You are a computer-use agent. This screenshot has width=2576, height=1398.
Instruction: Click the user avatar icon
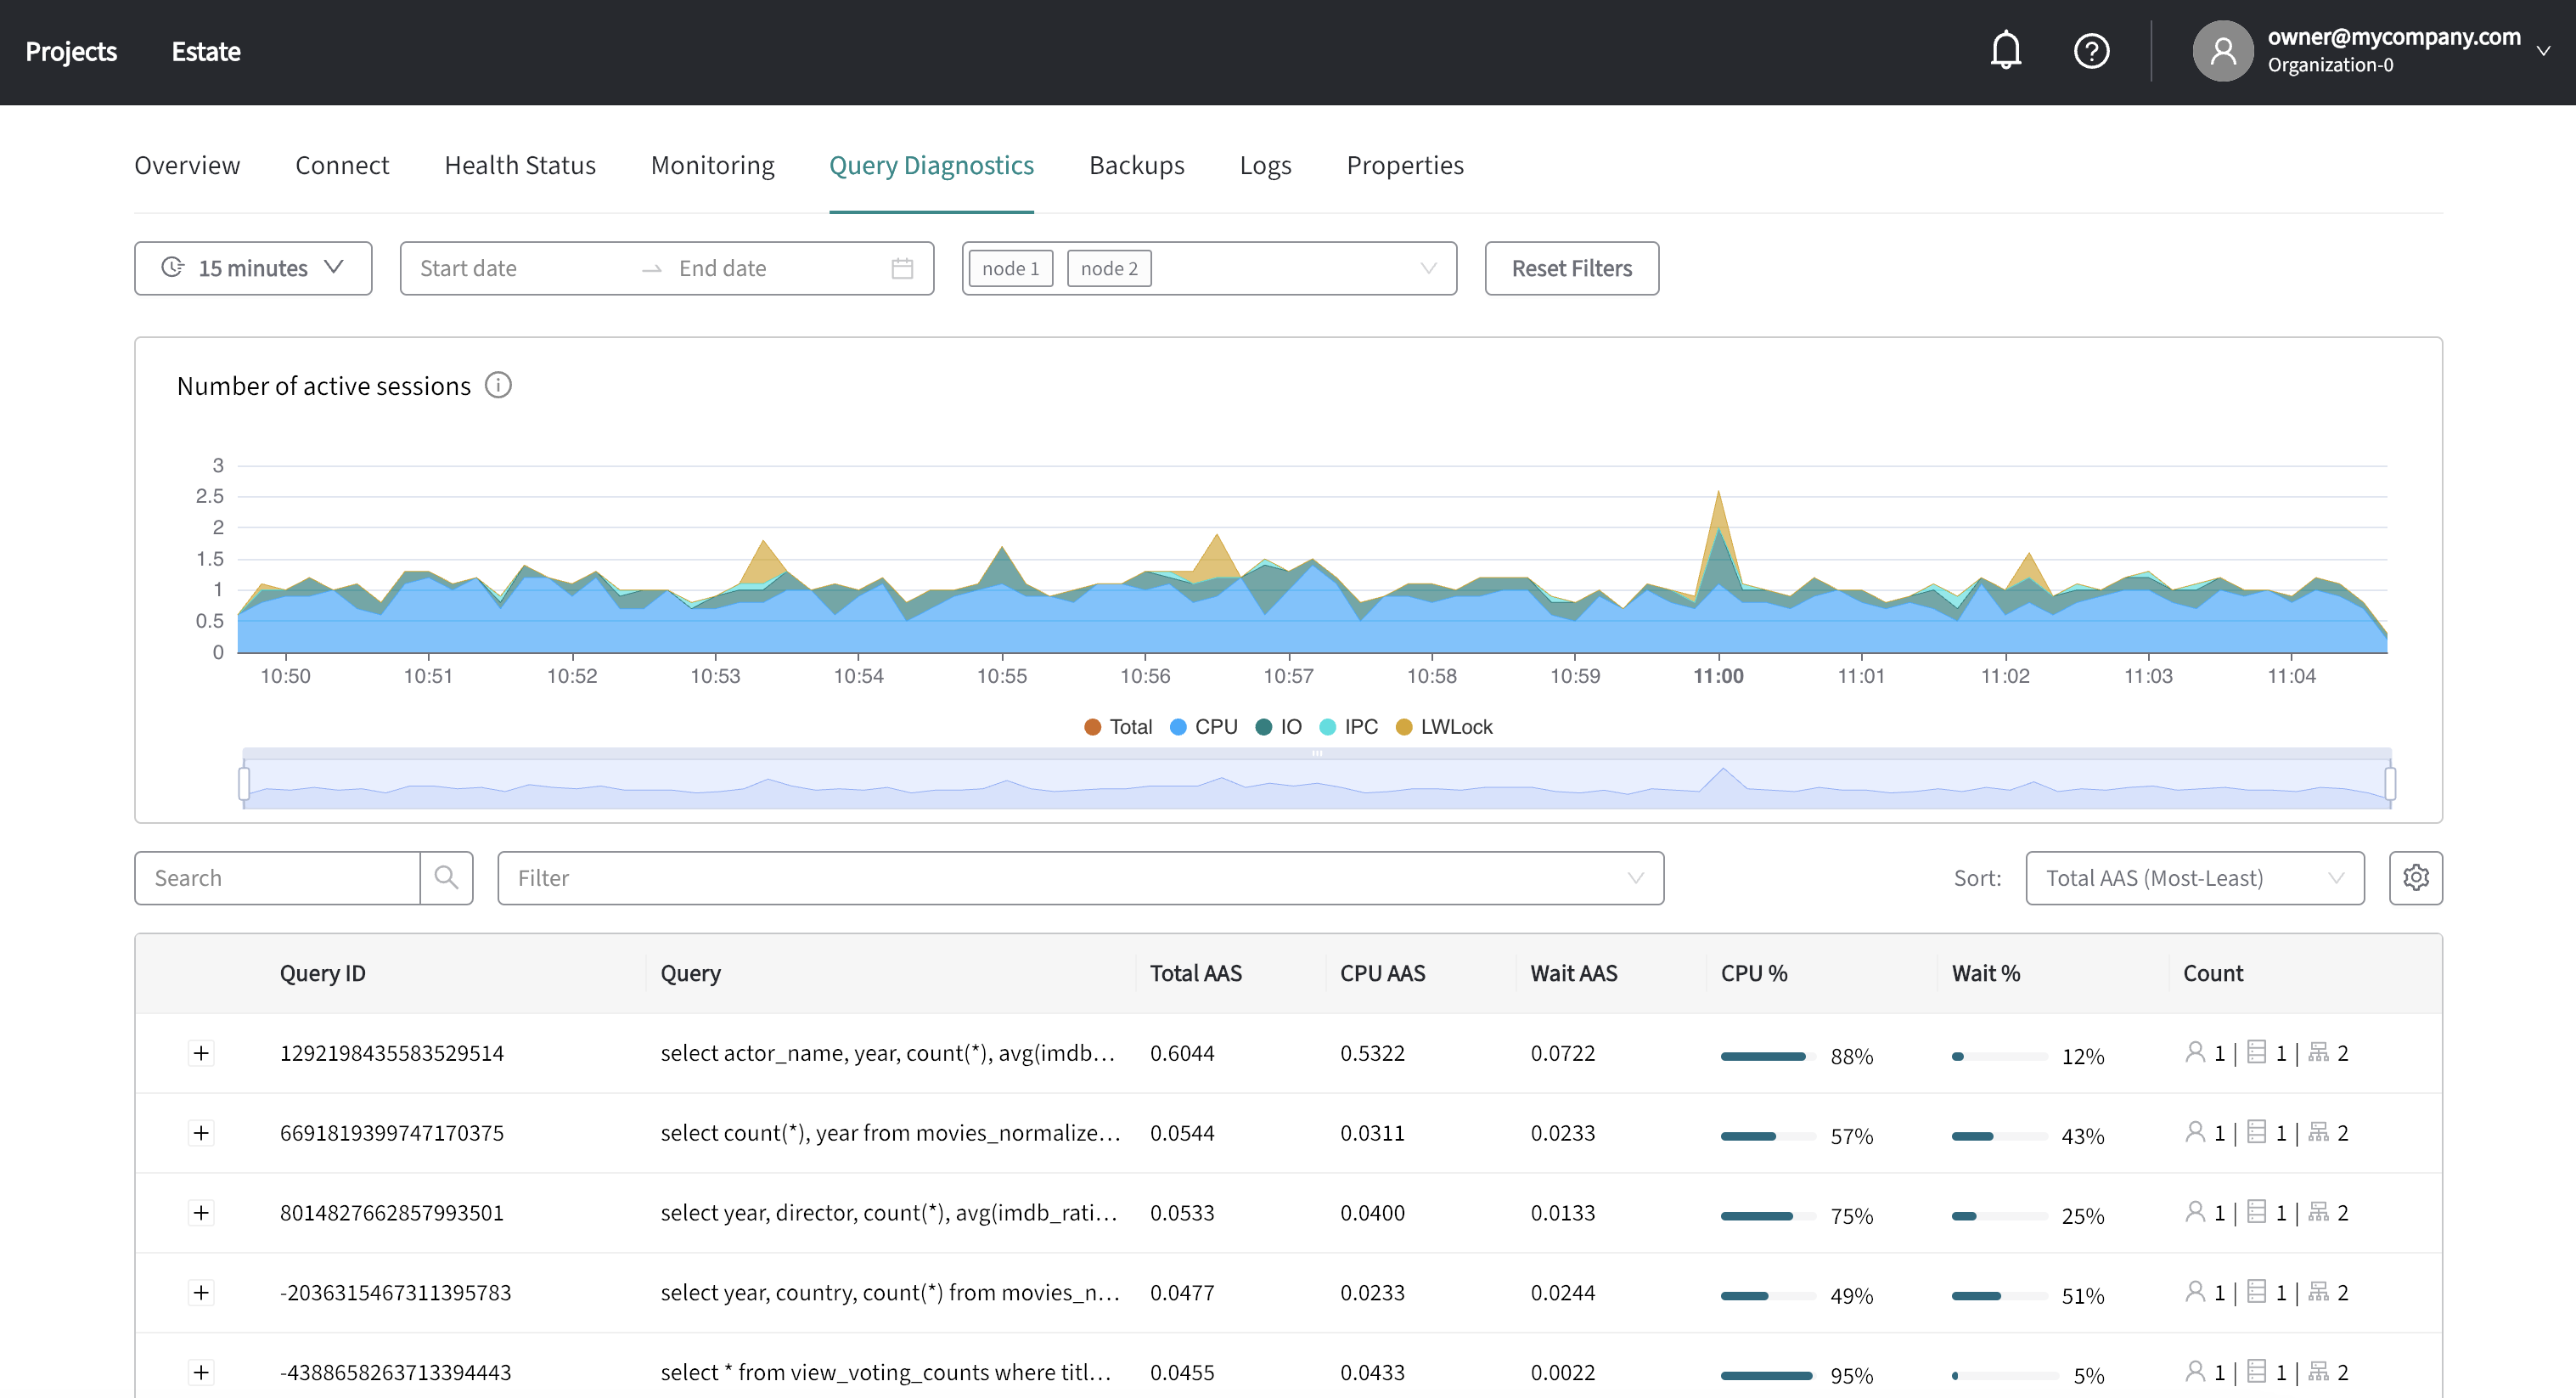(2222, 51)
